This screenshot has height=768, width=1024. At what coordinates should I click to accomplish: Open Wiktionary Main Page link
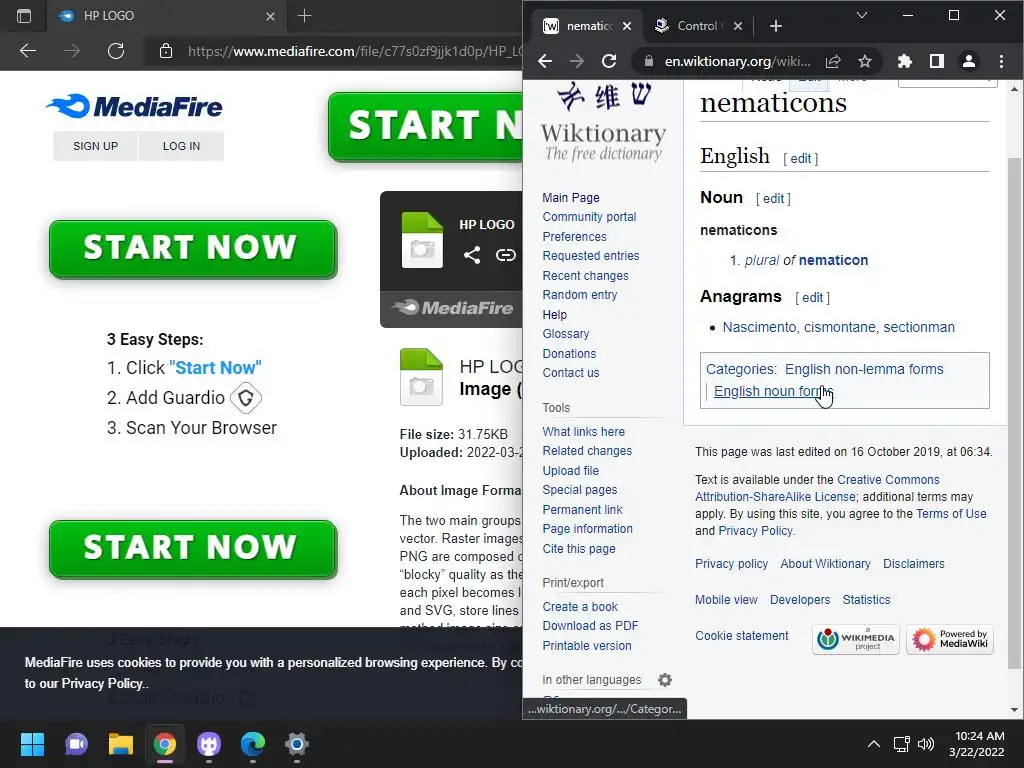[x=571, y=198]
